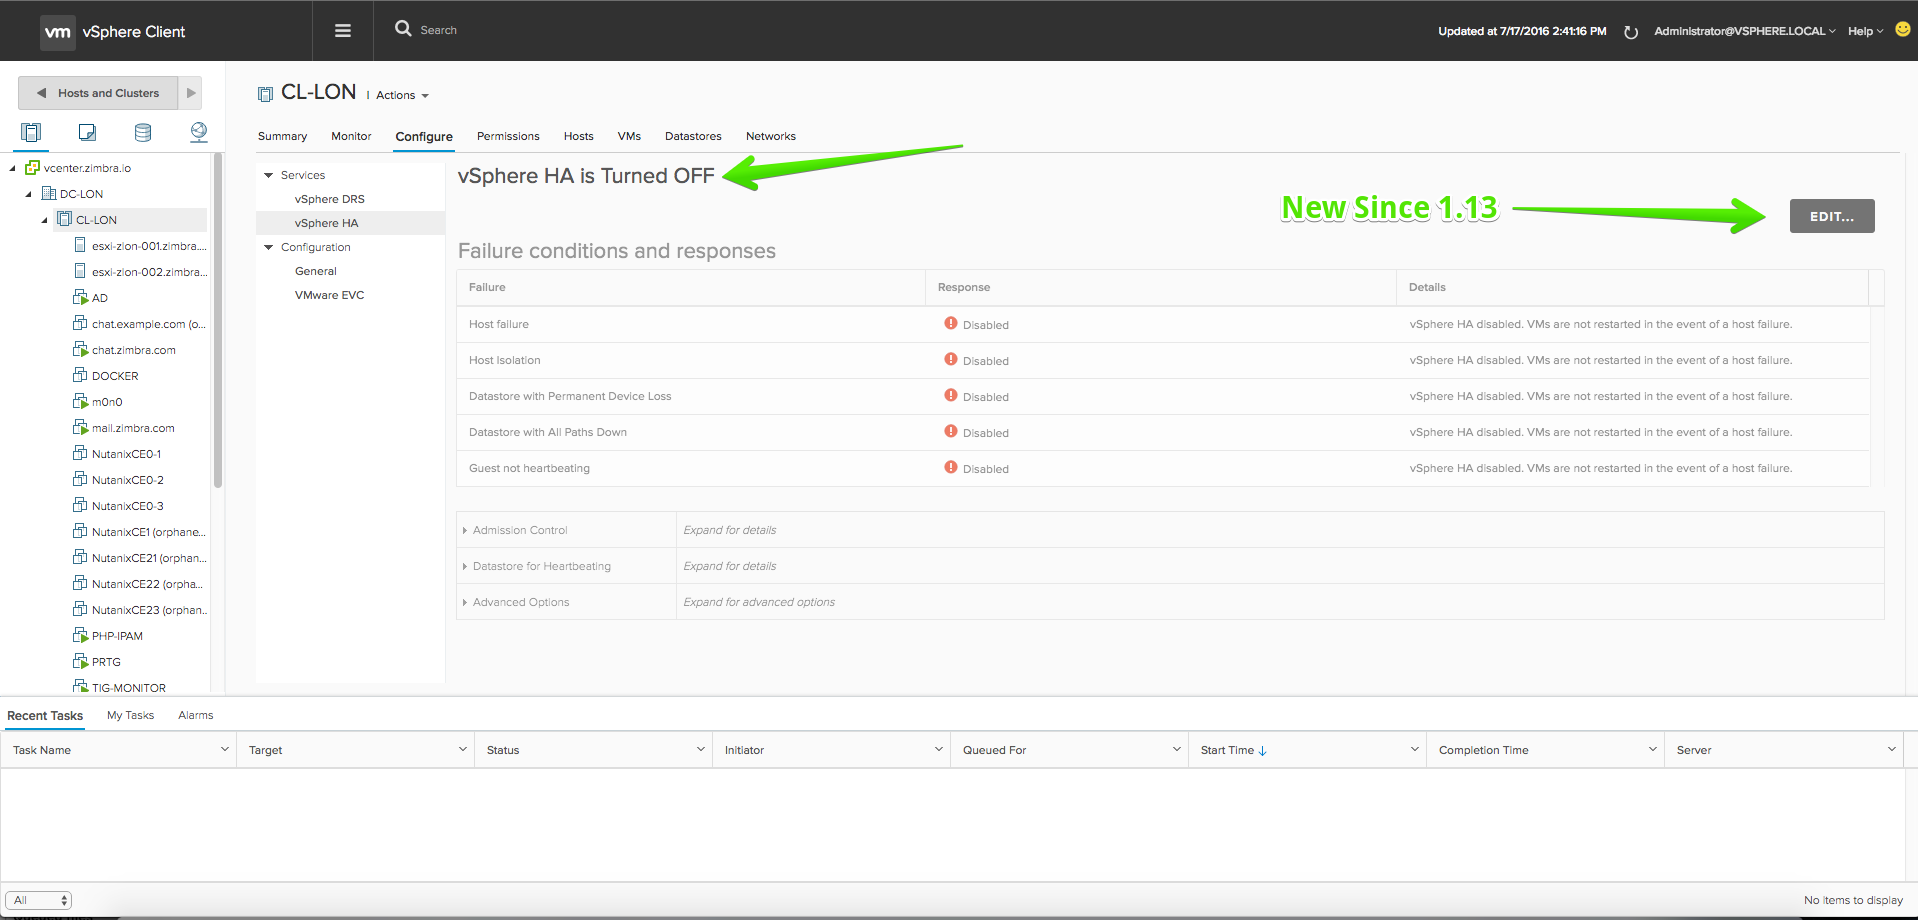Open General under Configuration
Viewport: 1918px width, 920px height.
[316, 271]
